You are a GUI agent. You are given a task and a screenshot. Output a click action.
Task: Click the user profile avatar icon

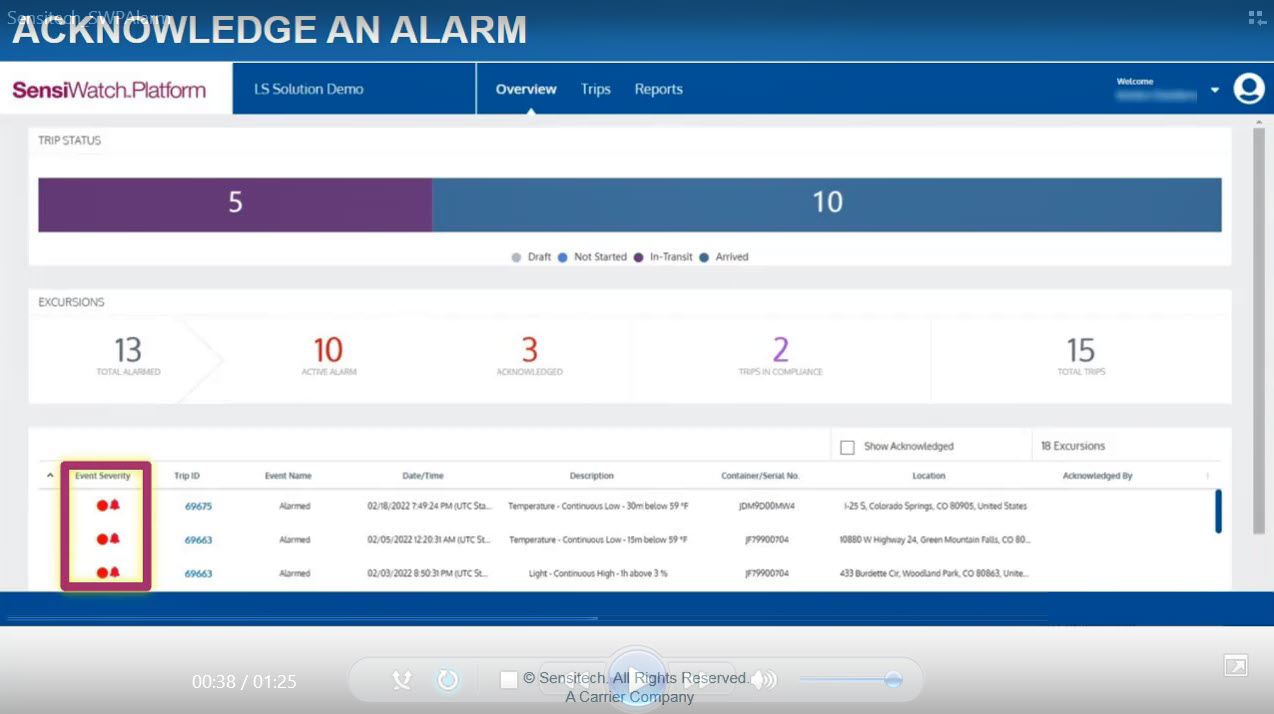tap(1248, 89)
